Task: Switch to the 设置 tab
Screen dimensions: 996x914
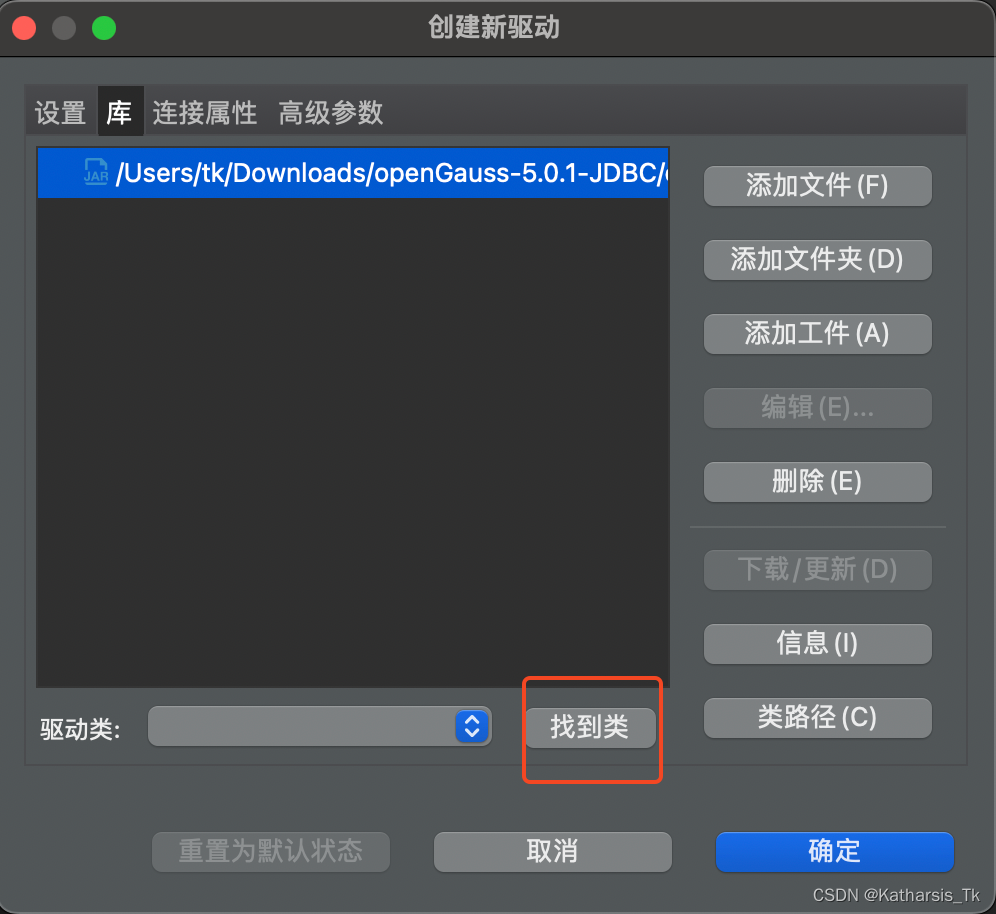Action: [60, 112]
